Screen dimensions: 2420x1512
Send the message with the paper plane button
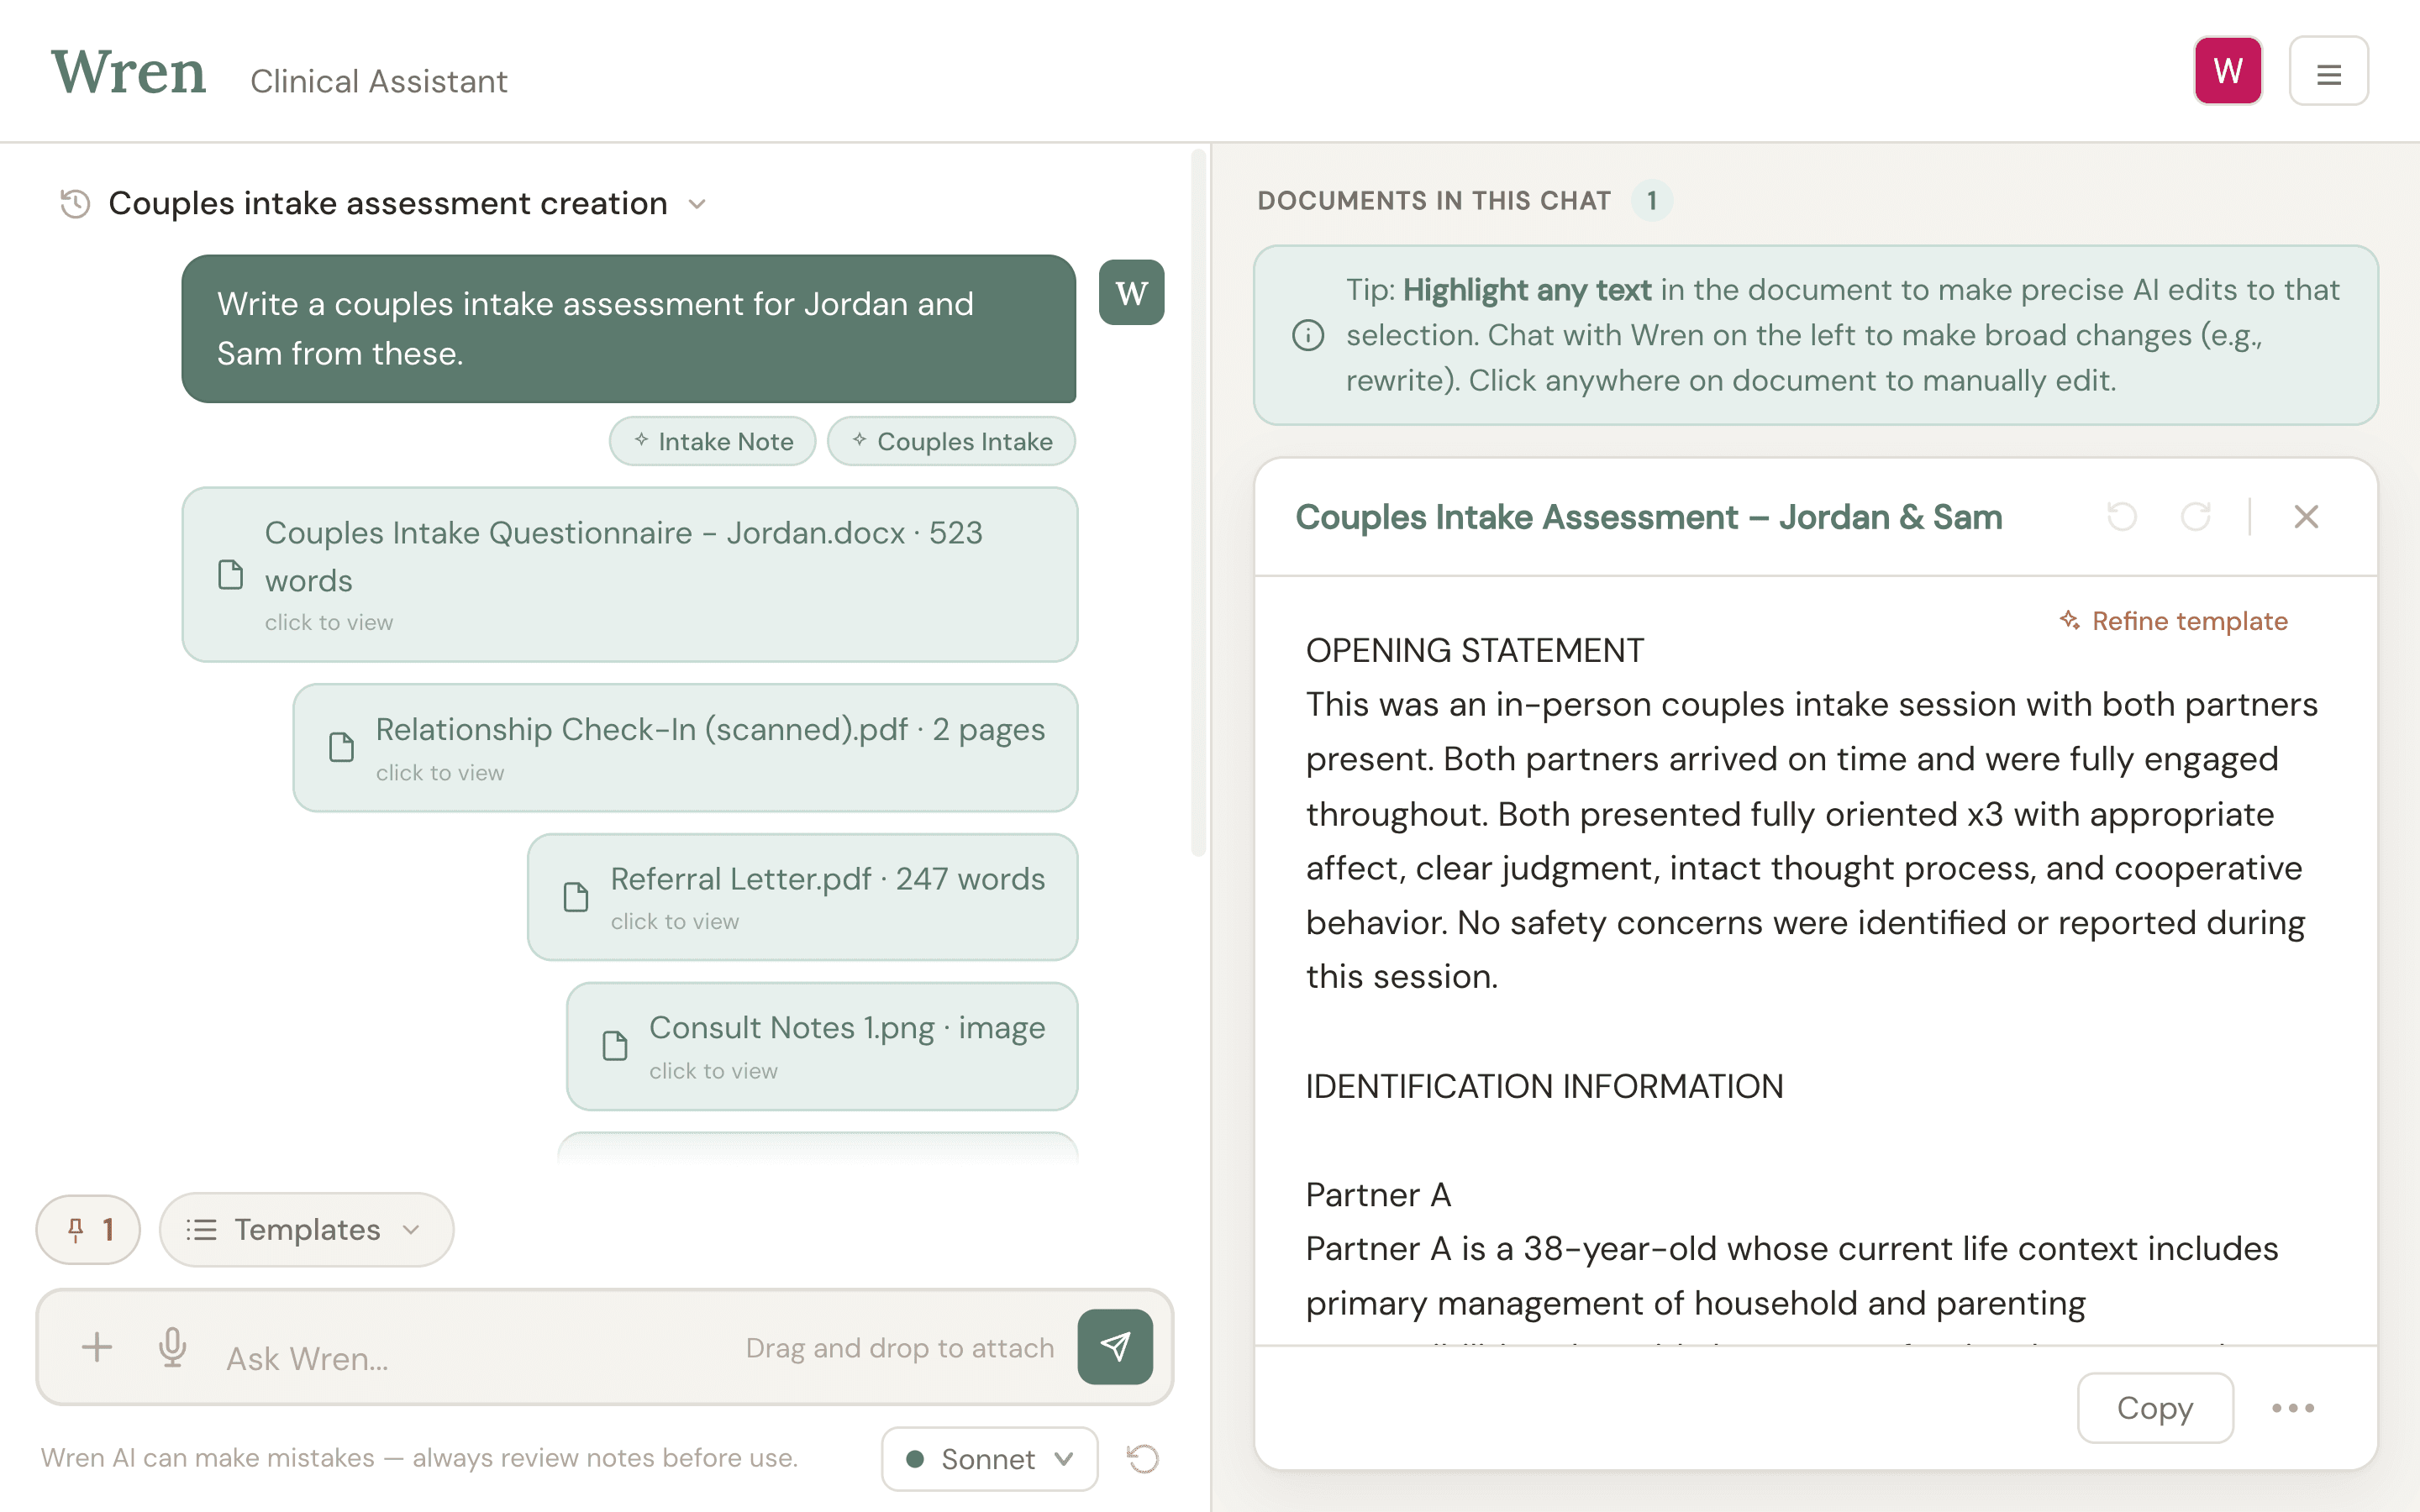(x=1115, y=1347)
